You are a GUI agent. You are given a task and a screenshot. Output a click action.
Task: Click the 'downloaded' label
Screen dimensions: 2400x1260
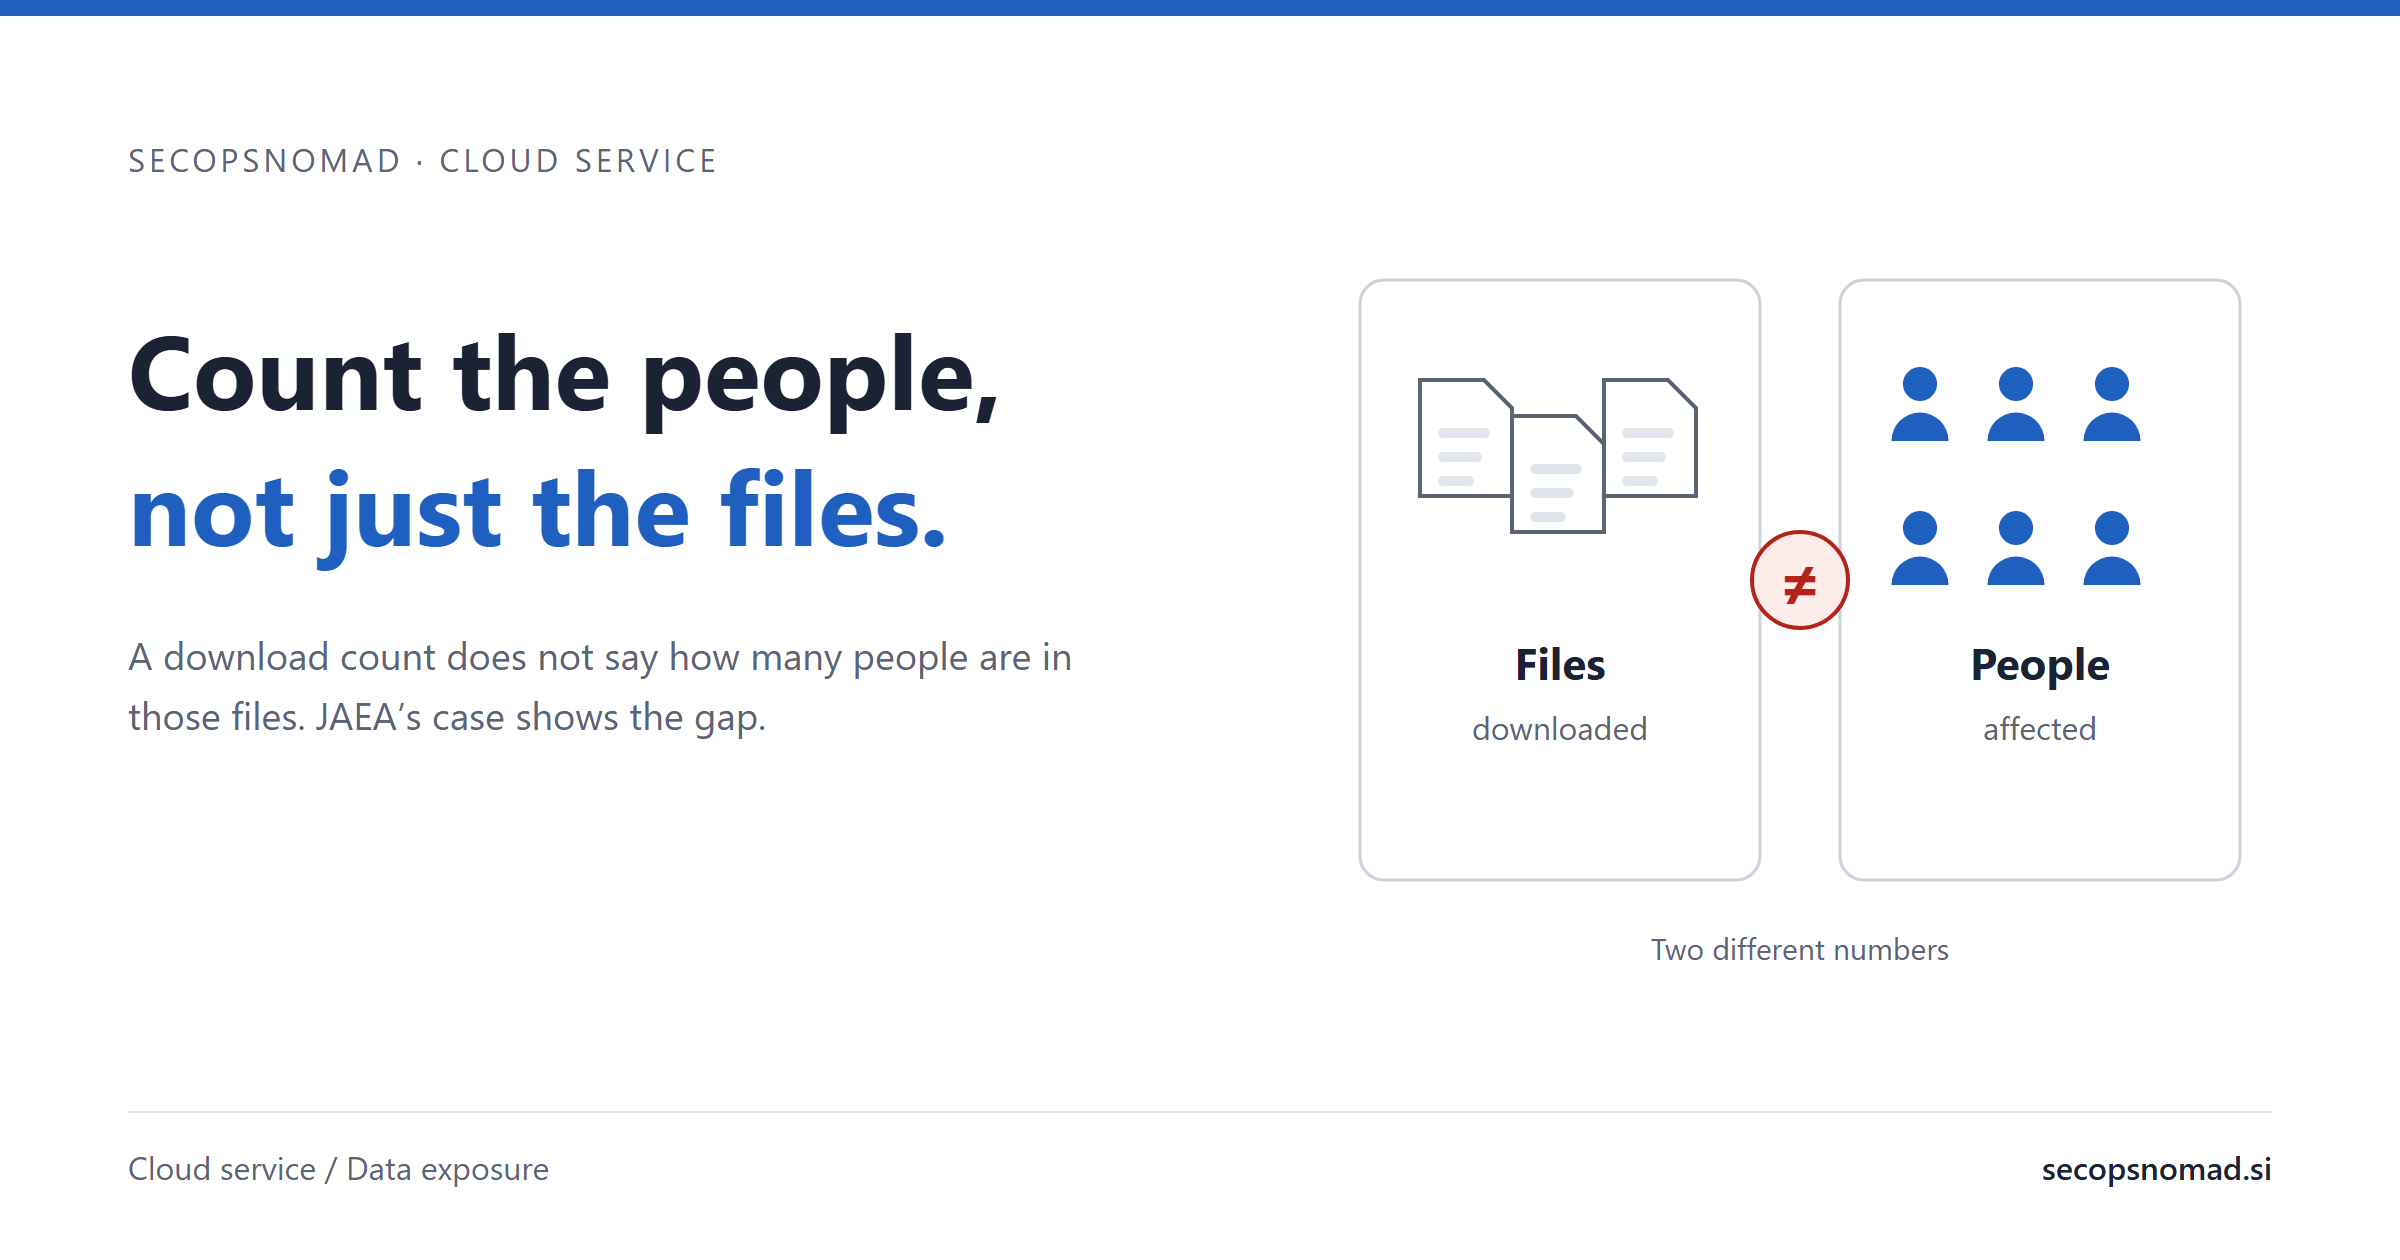[1560, 729]
